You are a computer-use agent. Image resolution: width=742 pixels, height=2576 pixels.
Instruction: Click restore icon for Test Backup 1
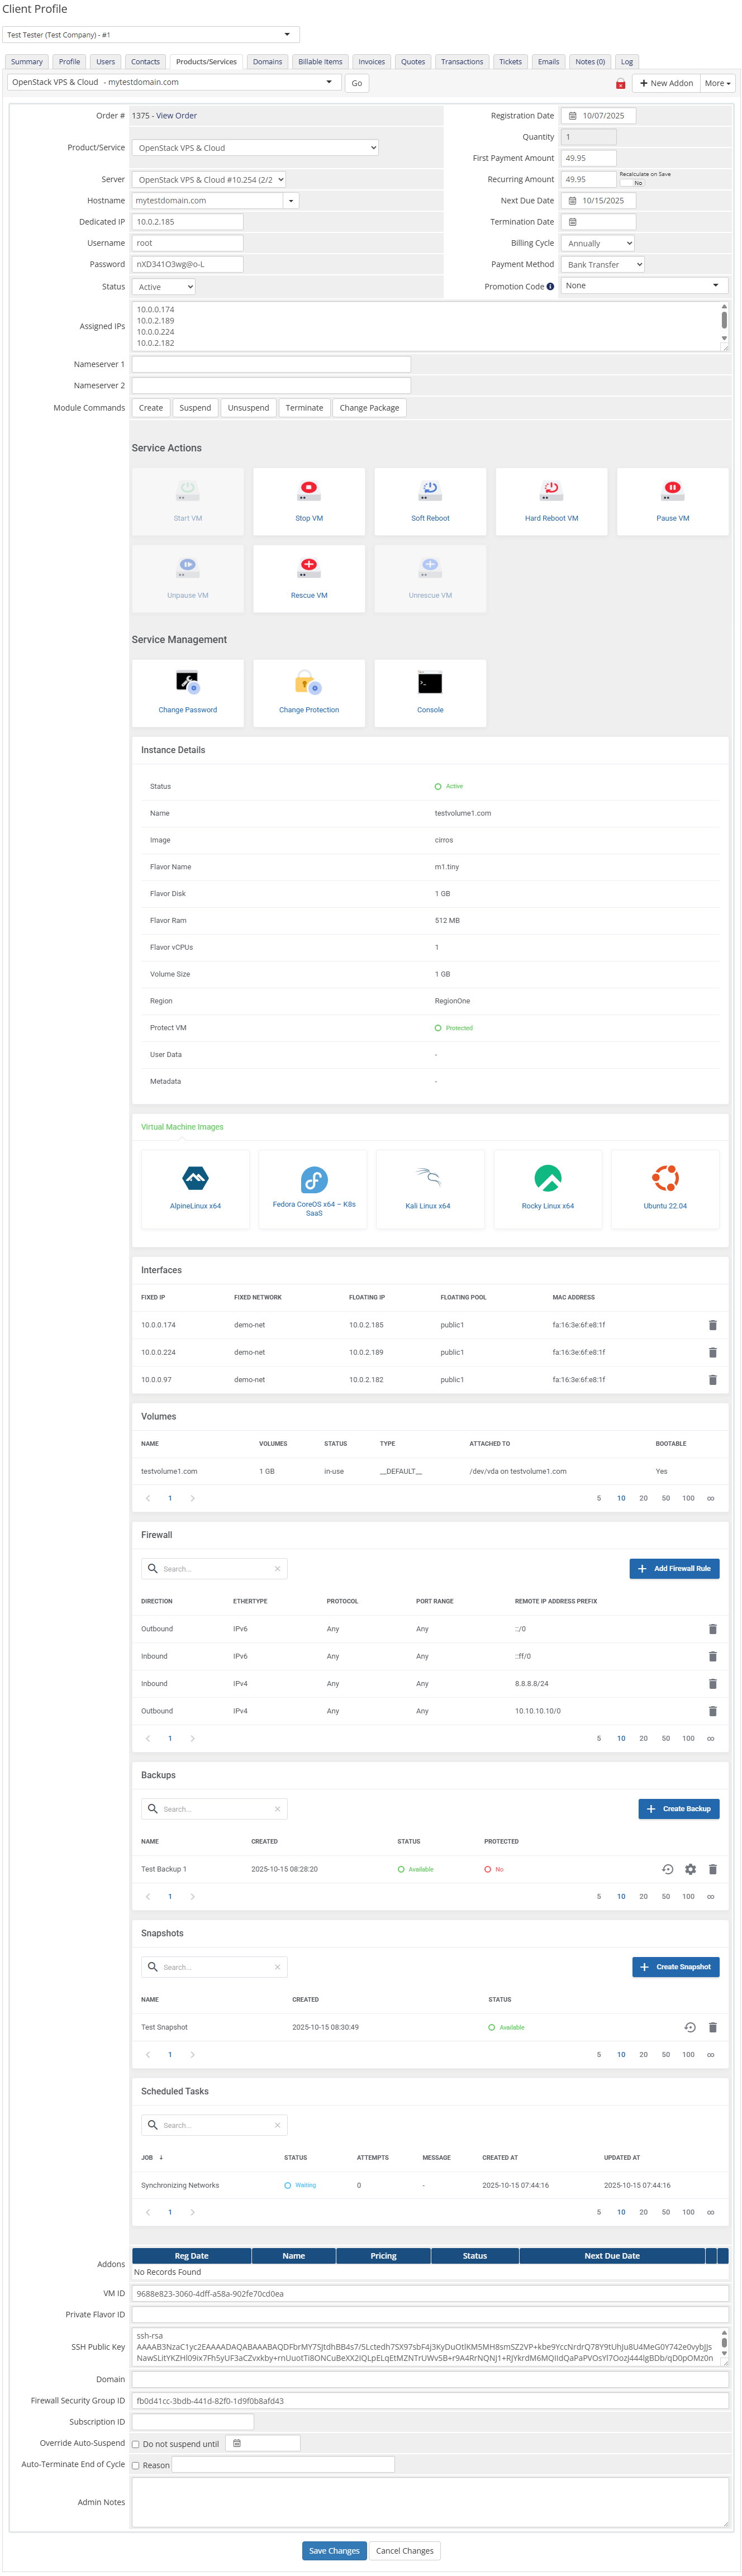[668, 1869]
